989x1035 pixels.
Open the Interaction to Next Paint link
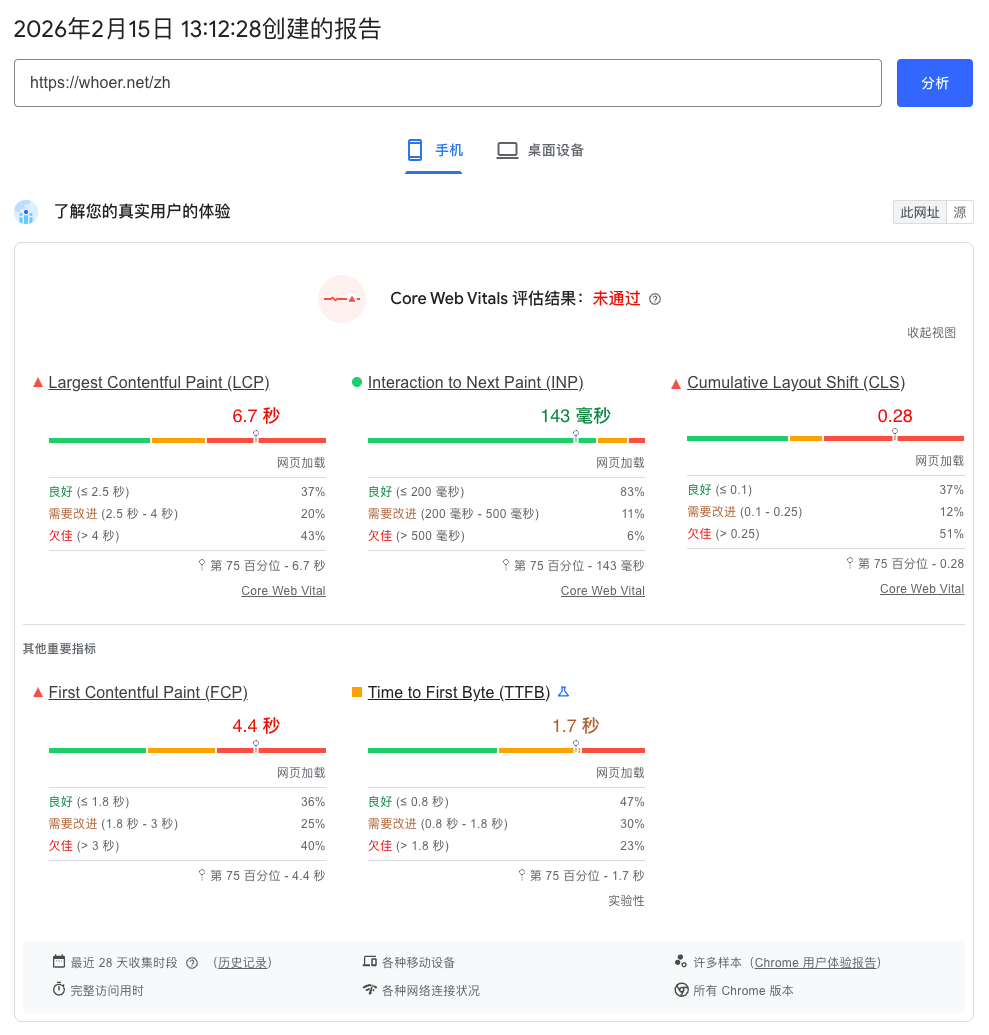coord(475,383)
